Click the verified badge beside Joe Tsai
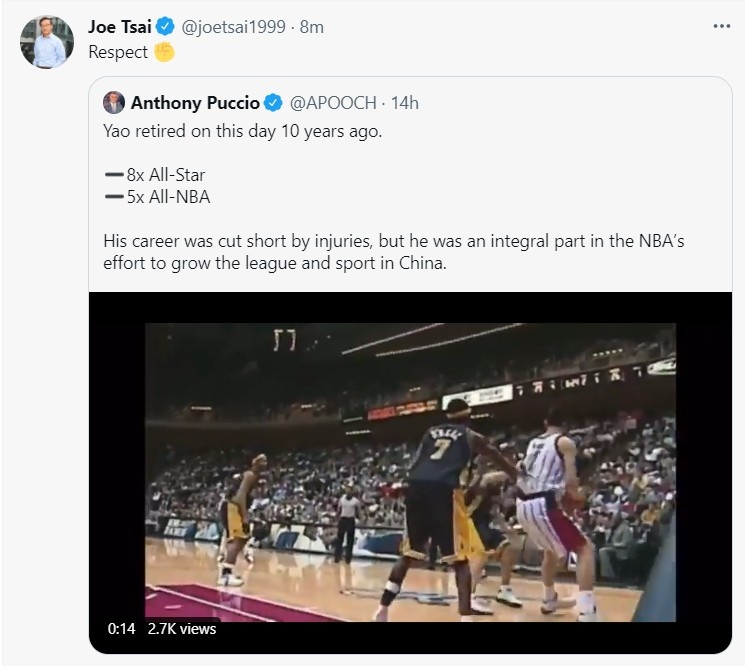Image resolution: width=745 pixels, height=666 pixels. pos(166,27)
